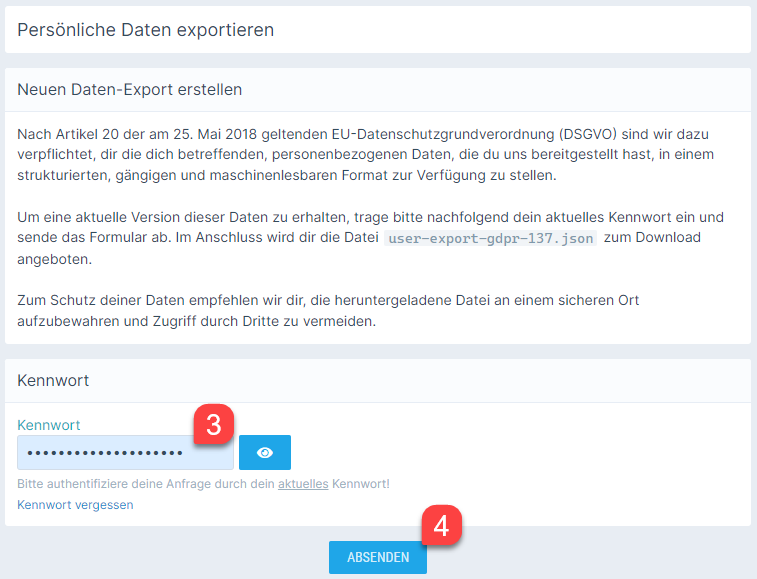Open the Kennwort vergessen link
This screenshot has width=757, height=579.
point(75,505)
